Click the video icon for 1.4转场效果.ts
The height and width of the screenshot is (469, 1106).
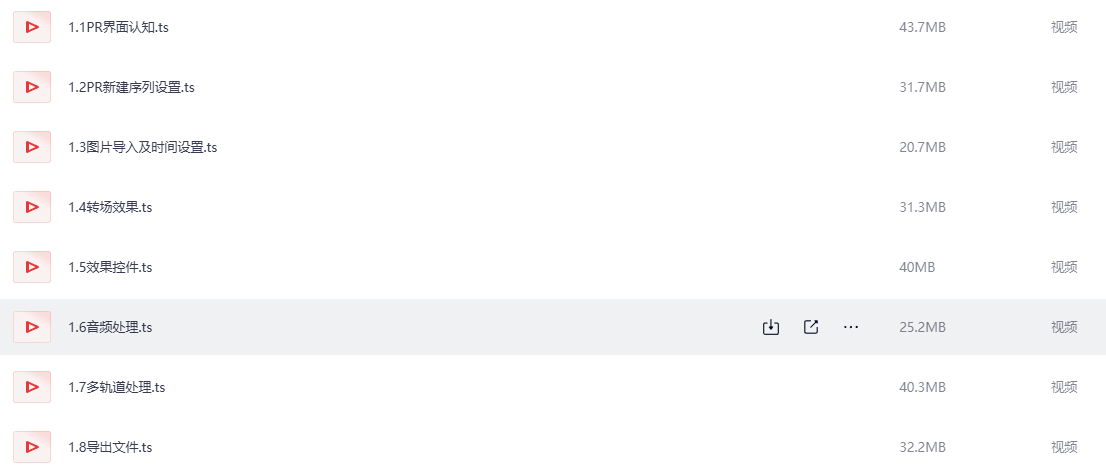click(x=32, y=207)
